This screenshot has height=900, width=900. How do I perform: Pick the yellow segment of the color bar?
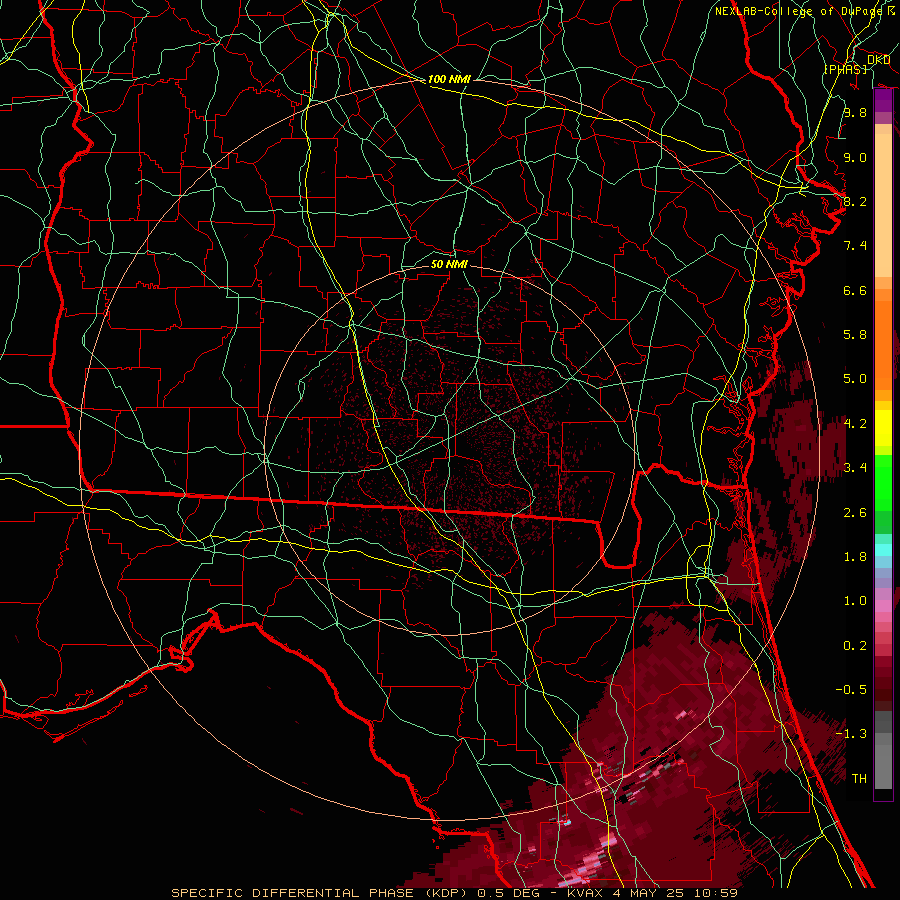(883, 428)
